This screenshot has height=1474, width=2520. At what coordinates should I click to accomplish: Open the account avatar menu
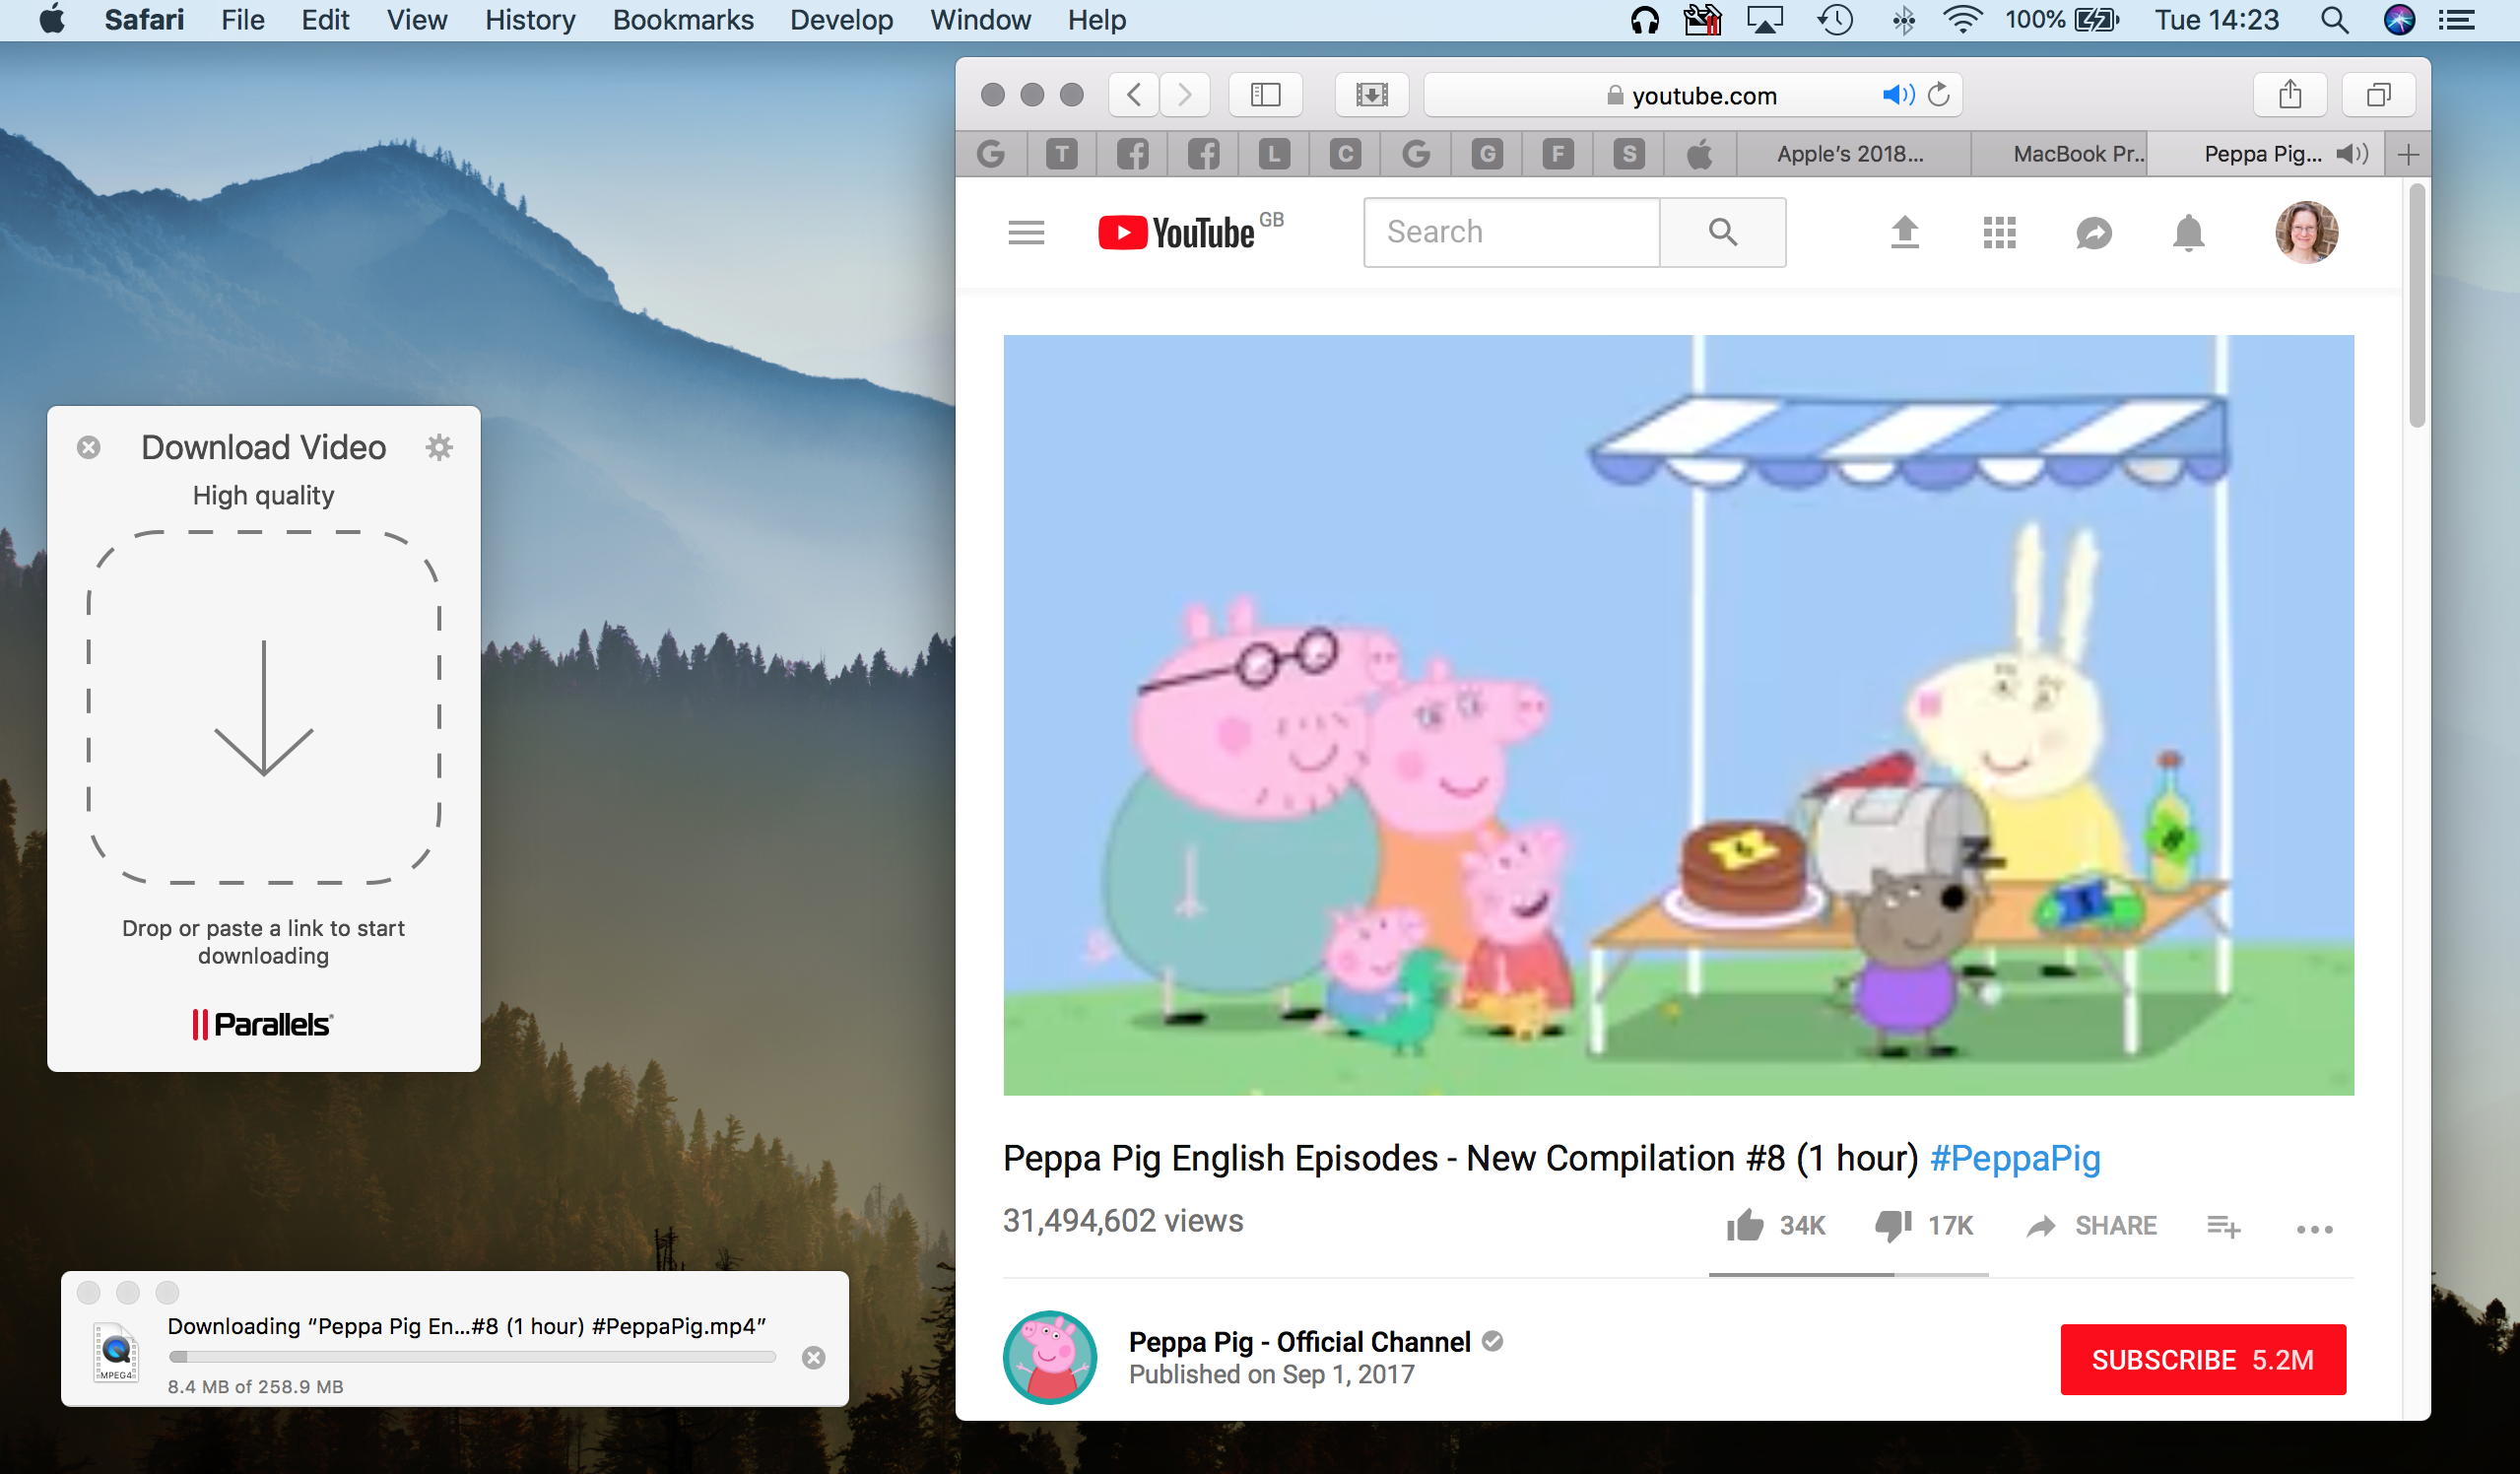[2307, 232]
